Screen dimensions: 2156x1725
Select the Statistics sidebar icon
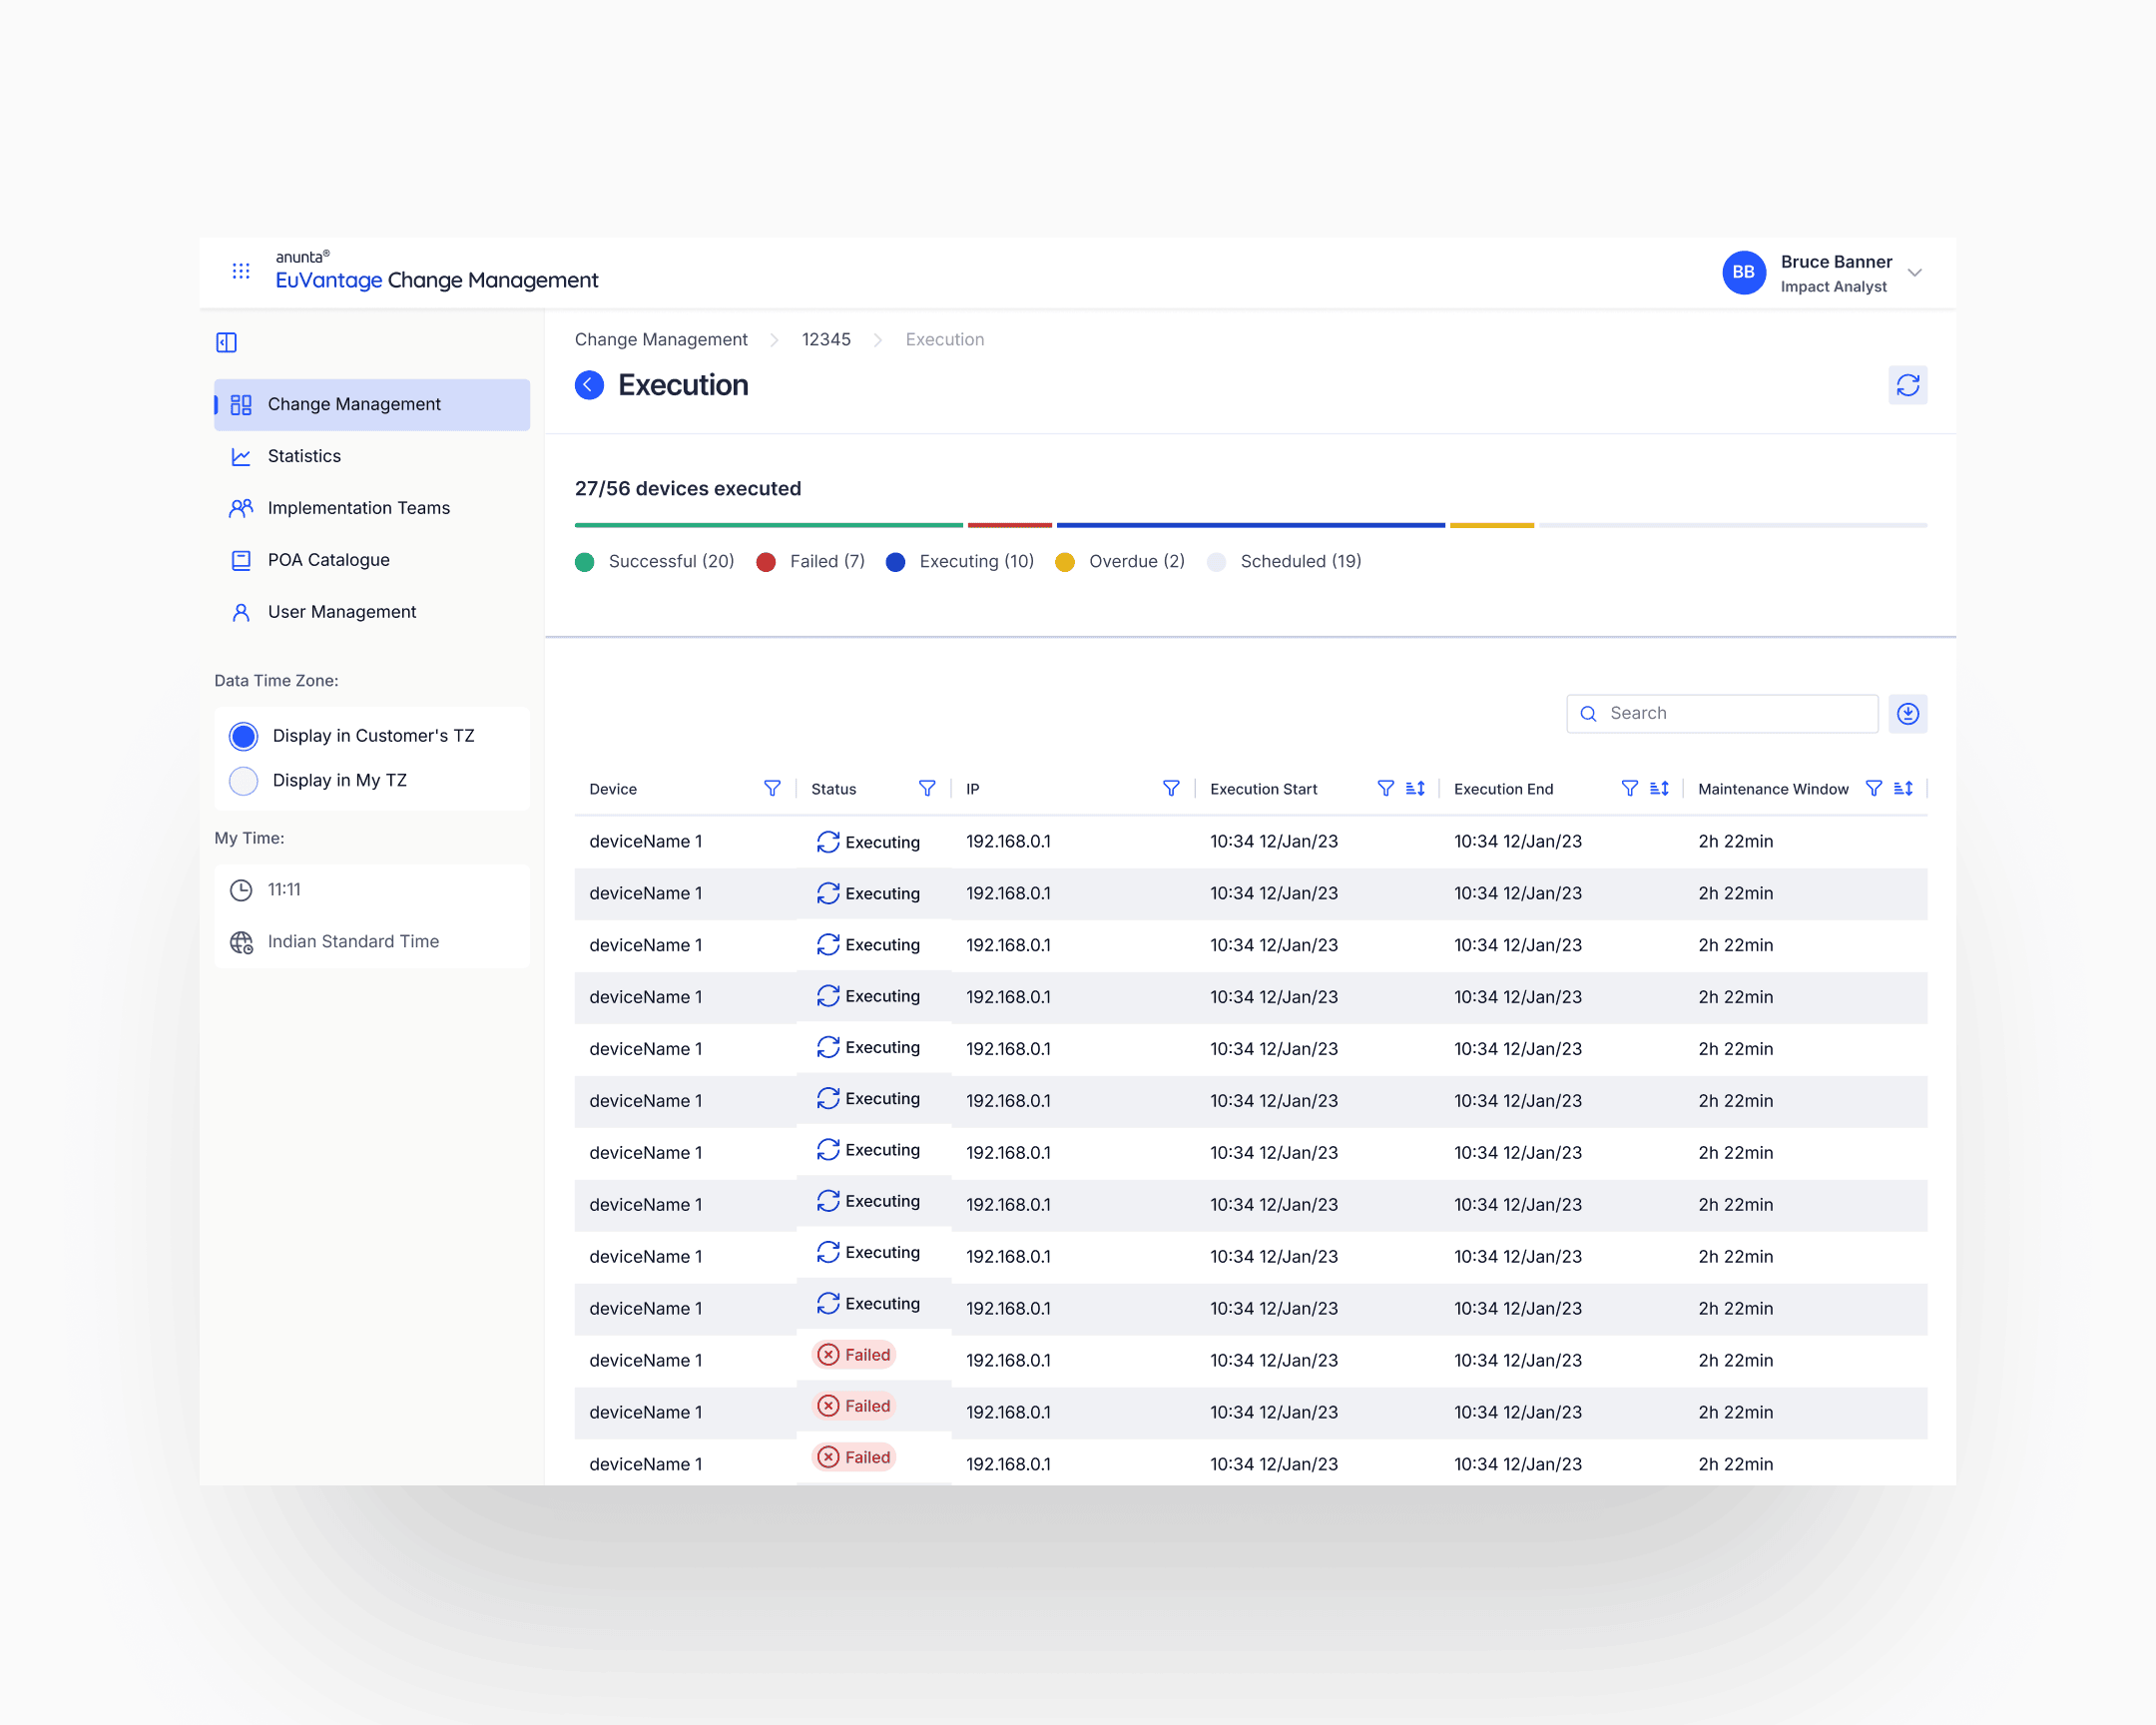pyautogui.click(x=241, y=456)
